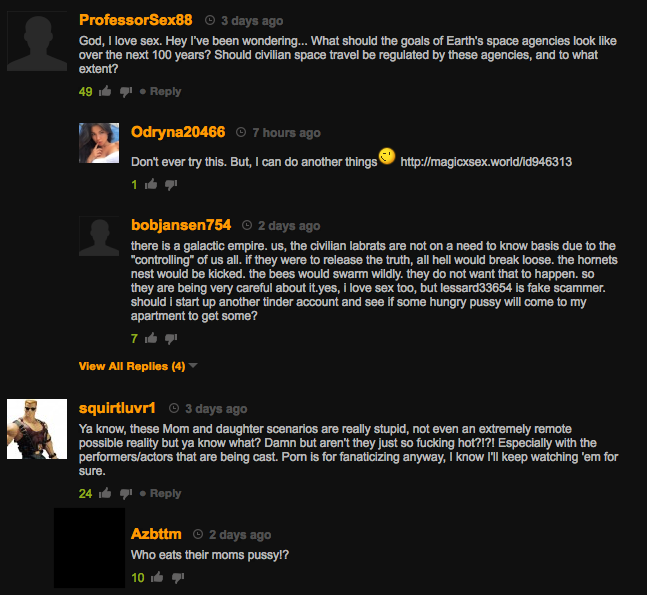Screen dimensions: 647x595
Task: Thumbs up bobjansen754's reply
Action: point(151,338)
